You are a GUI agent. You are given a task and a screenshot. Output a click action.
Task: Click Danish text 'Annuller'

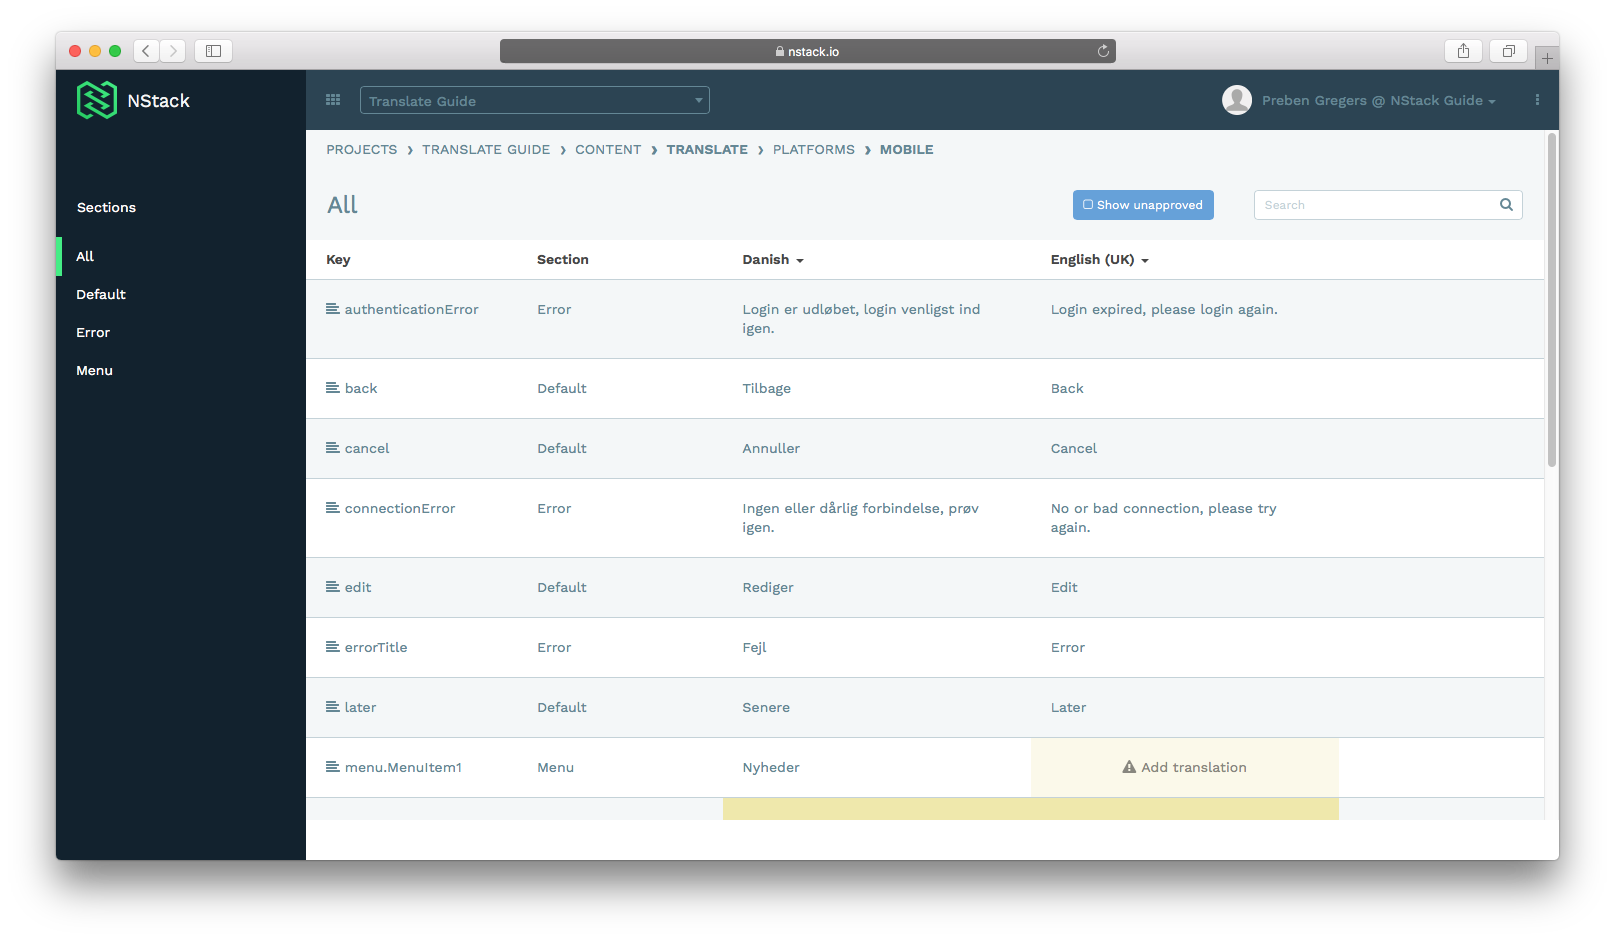pos(771,448)
